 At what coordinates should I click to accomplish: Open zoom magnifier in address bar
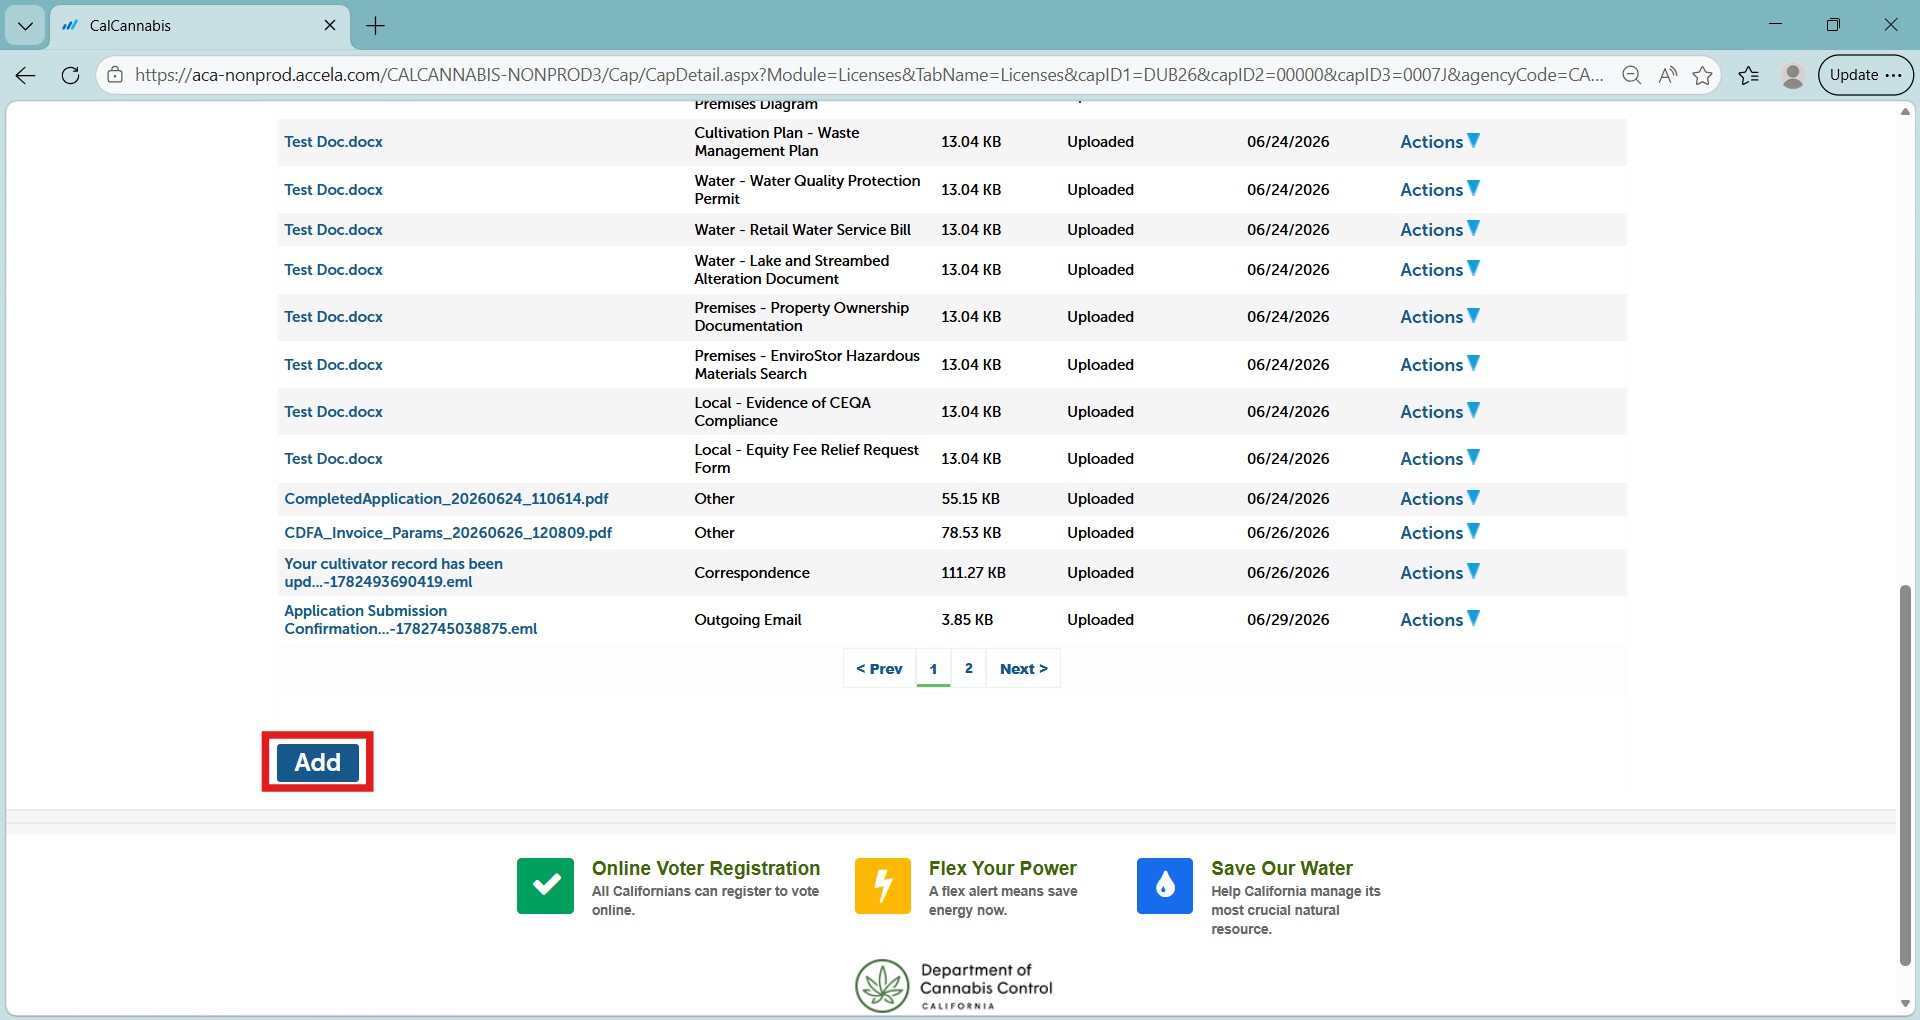(x=1631, y=75)
